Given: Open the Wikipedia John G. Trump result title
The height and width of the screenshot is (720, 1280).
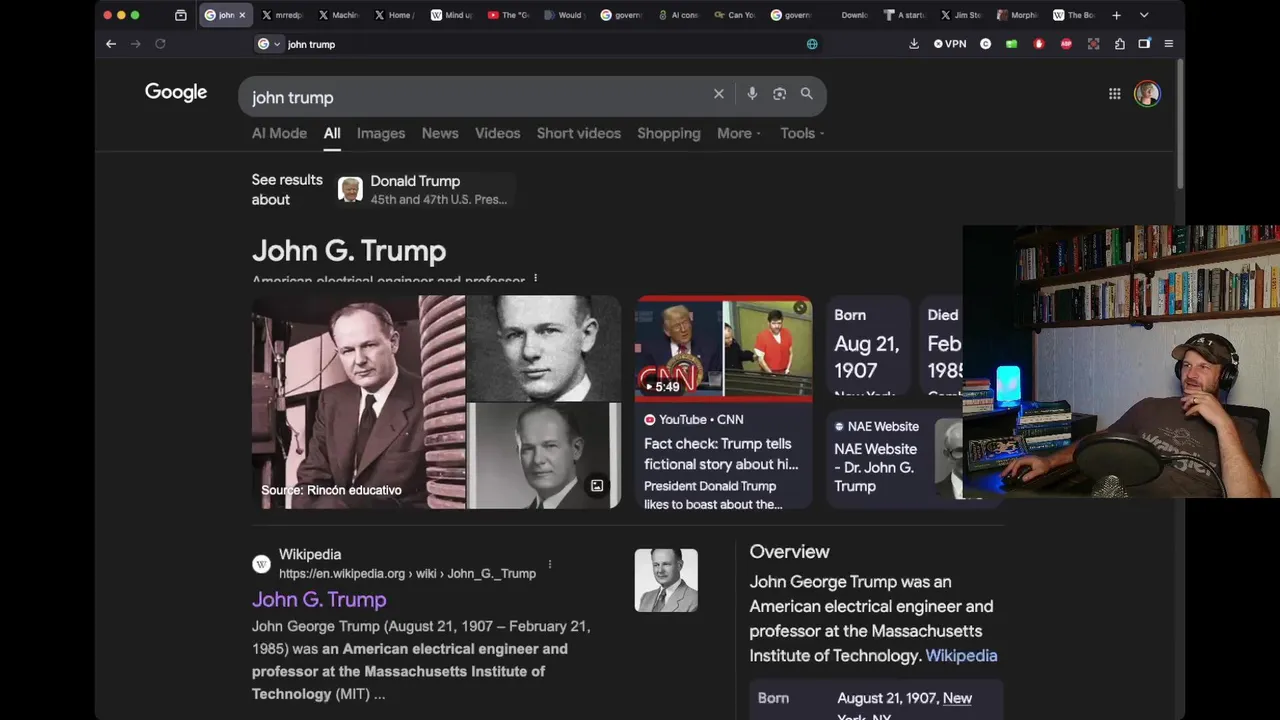Looking at the screenshot, I should click(319, 599).
